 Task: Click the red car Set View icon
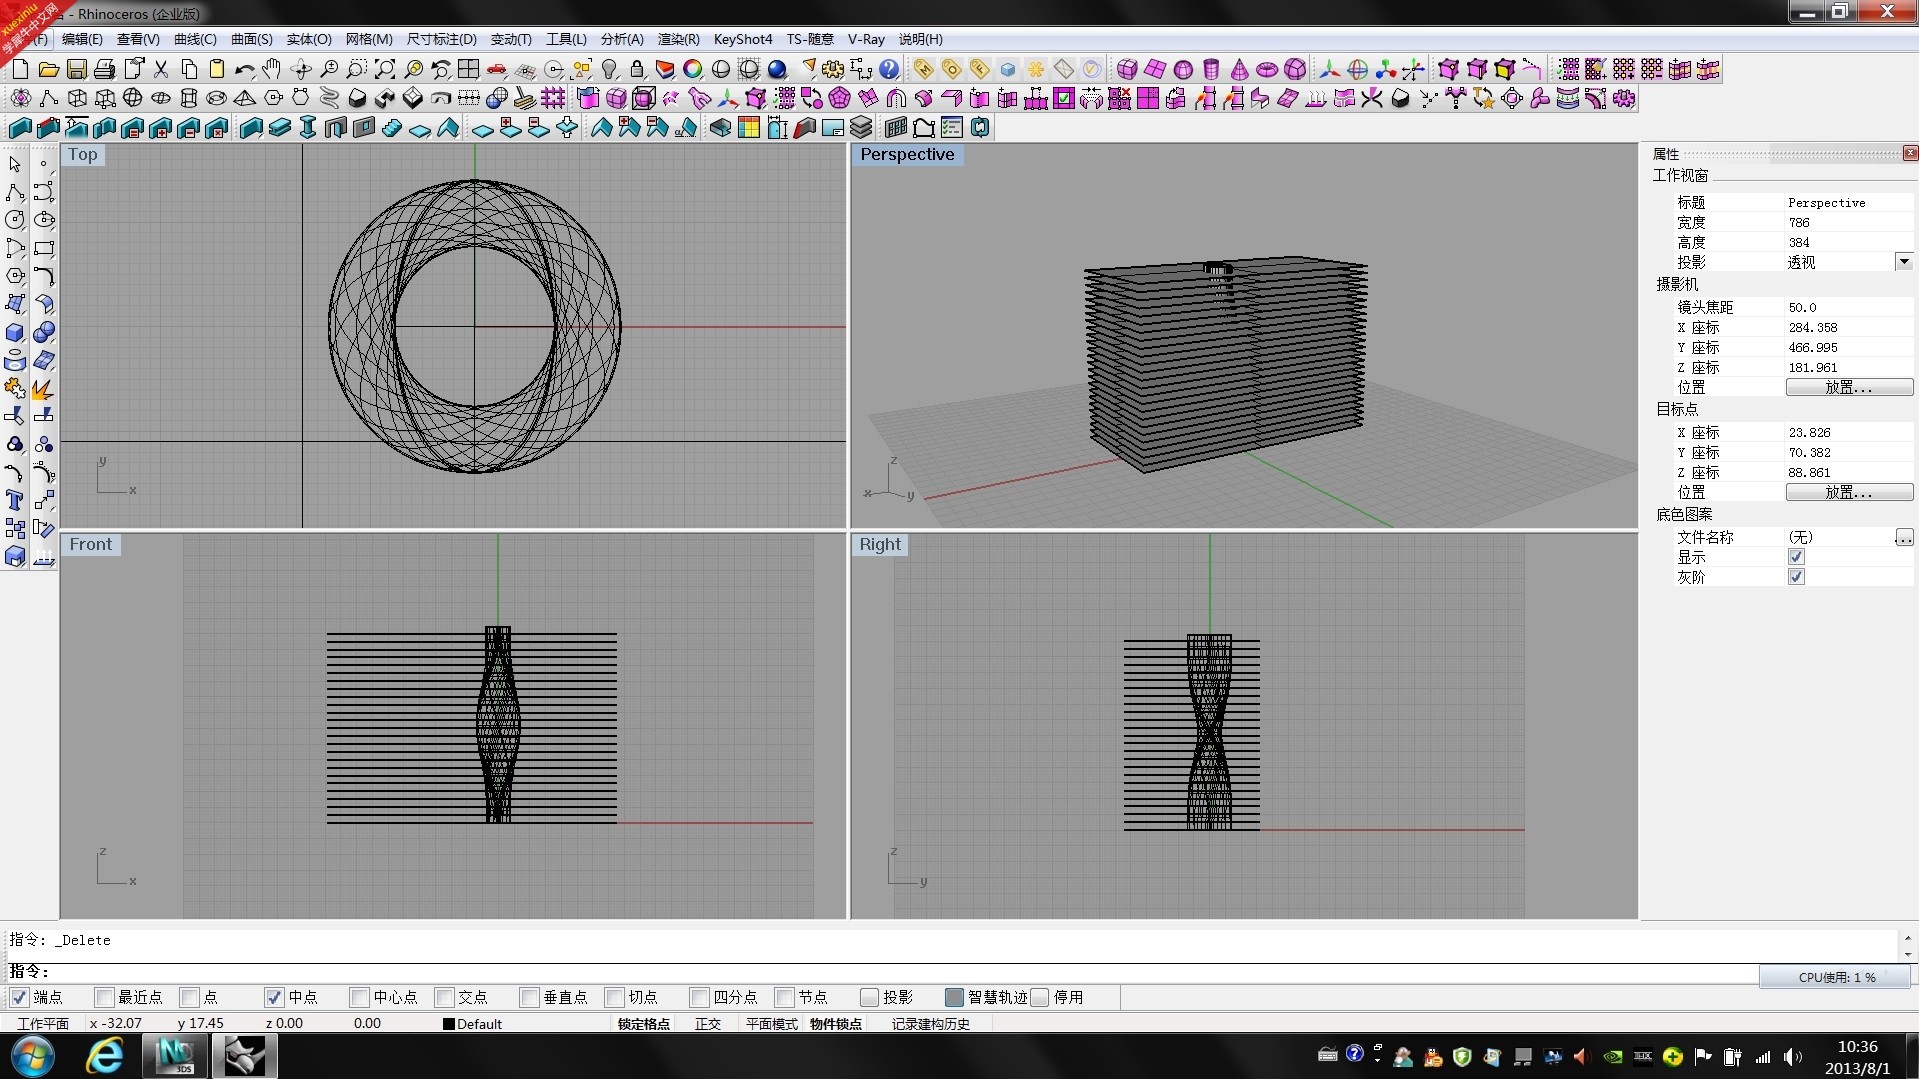pos(496,69)
